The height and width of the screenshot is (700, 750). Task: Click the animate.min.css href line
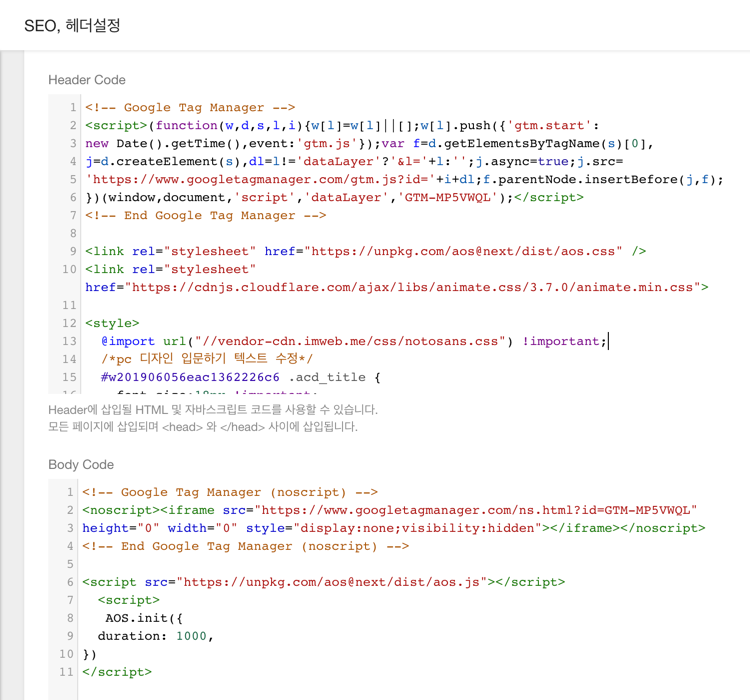tap(397, 287)
